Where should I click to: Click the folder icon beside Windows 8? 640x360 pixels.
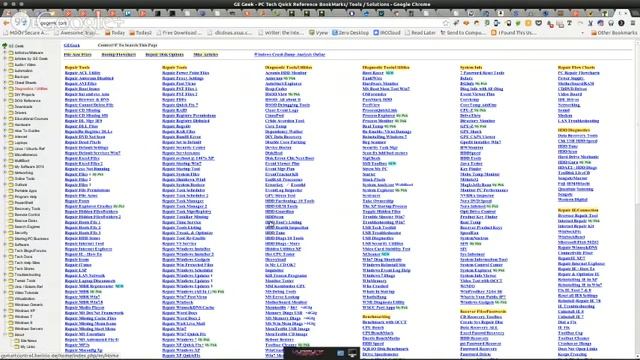[x=11, y=323]
